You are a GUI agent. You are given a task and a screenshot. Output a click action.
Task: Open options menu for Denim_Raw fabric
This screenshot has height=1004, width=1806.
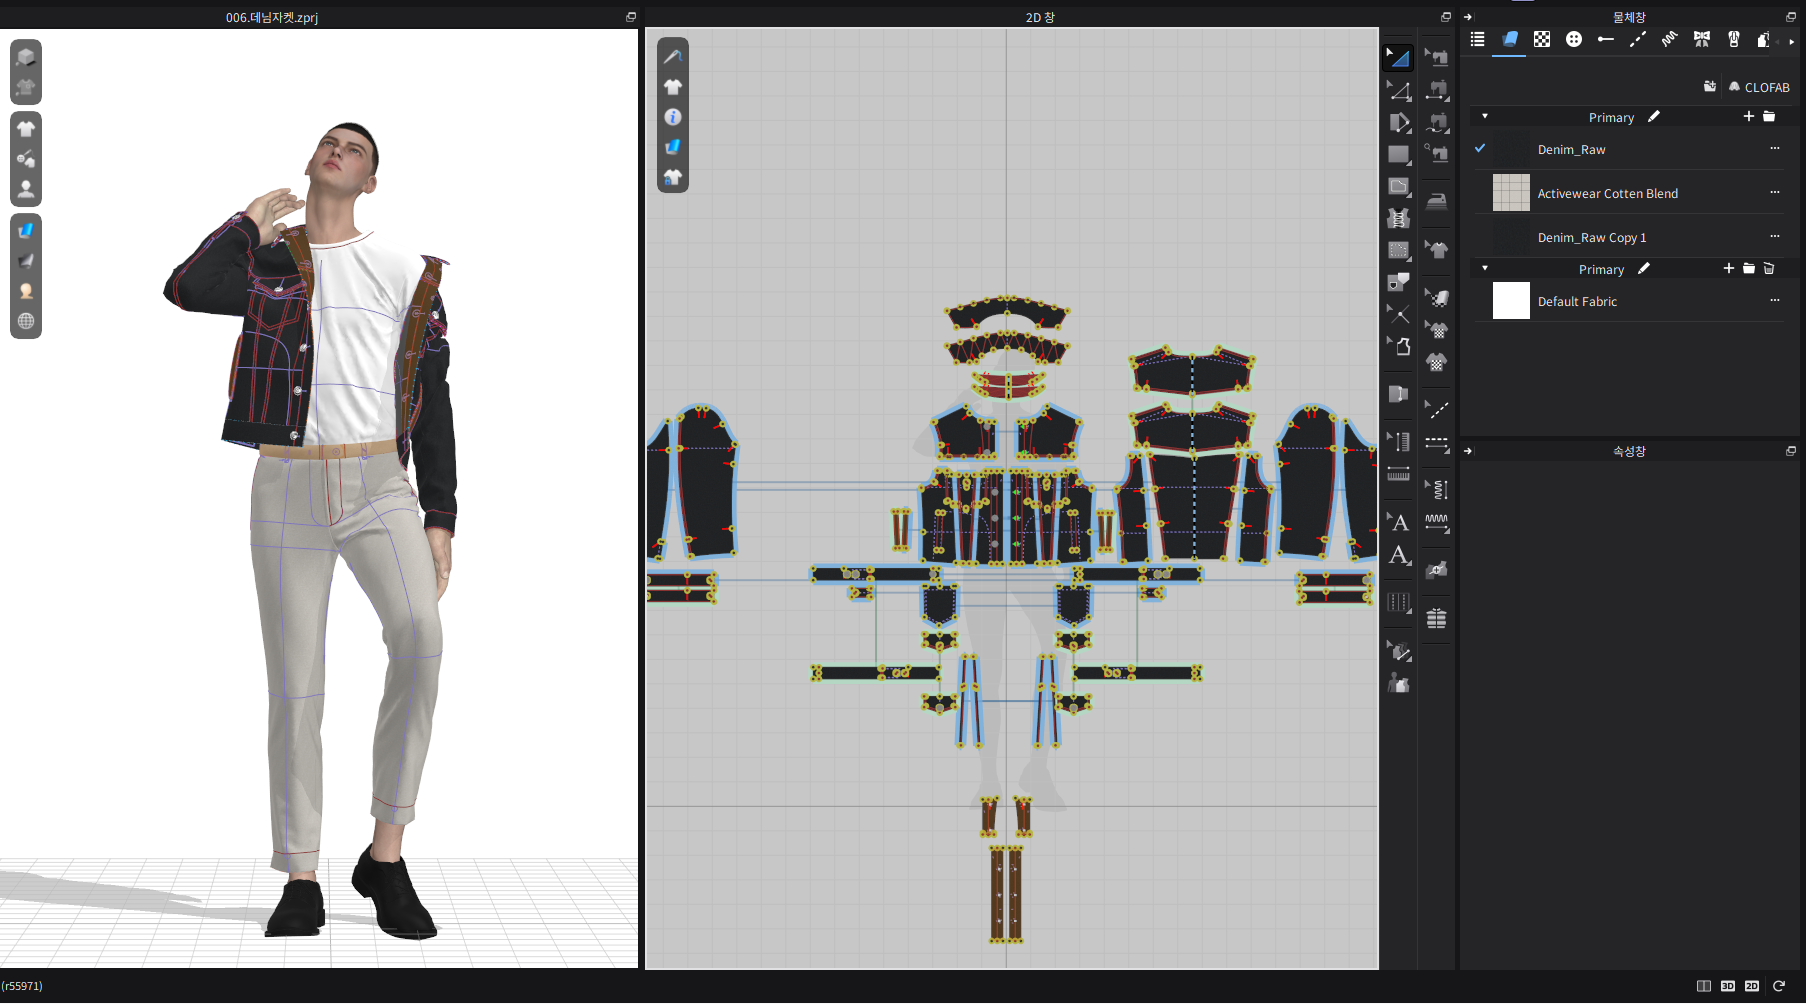(x=1774, y=149)
